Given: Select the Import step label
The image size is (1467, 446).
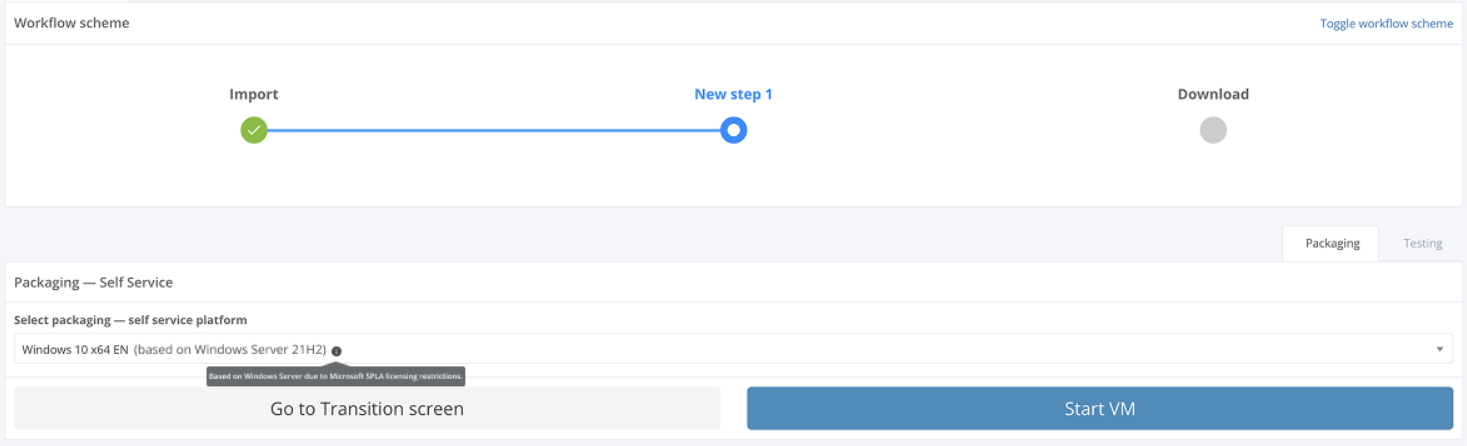Looking at the screenshot, I should [254, 94].
